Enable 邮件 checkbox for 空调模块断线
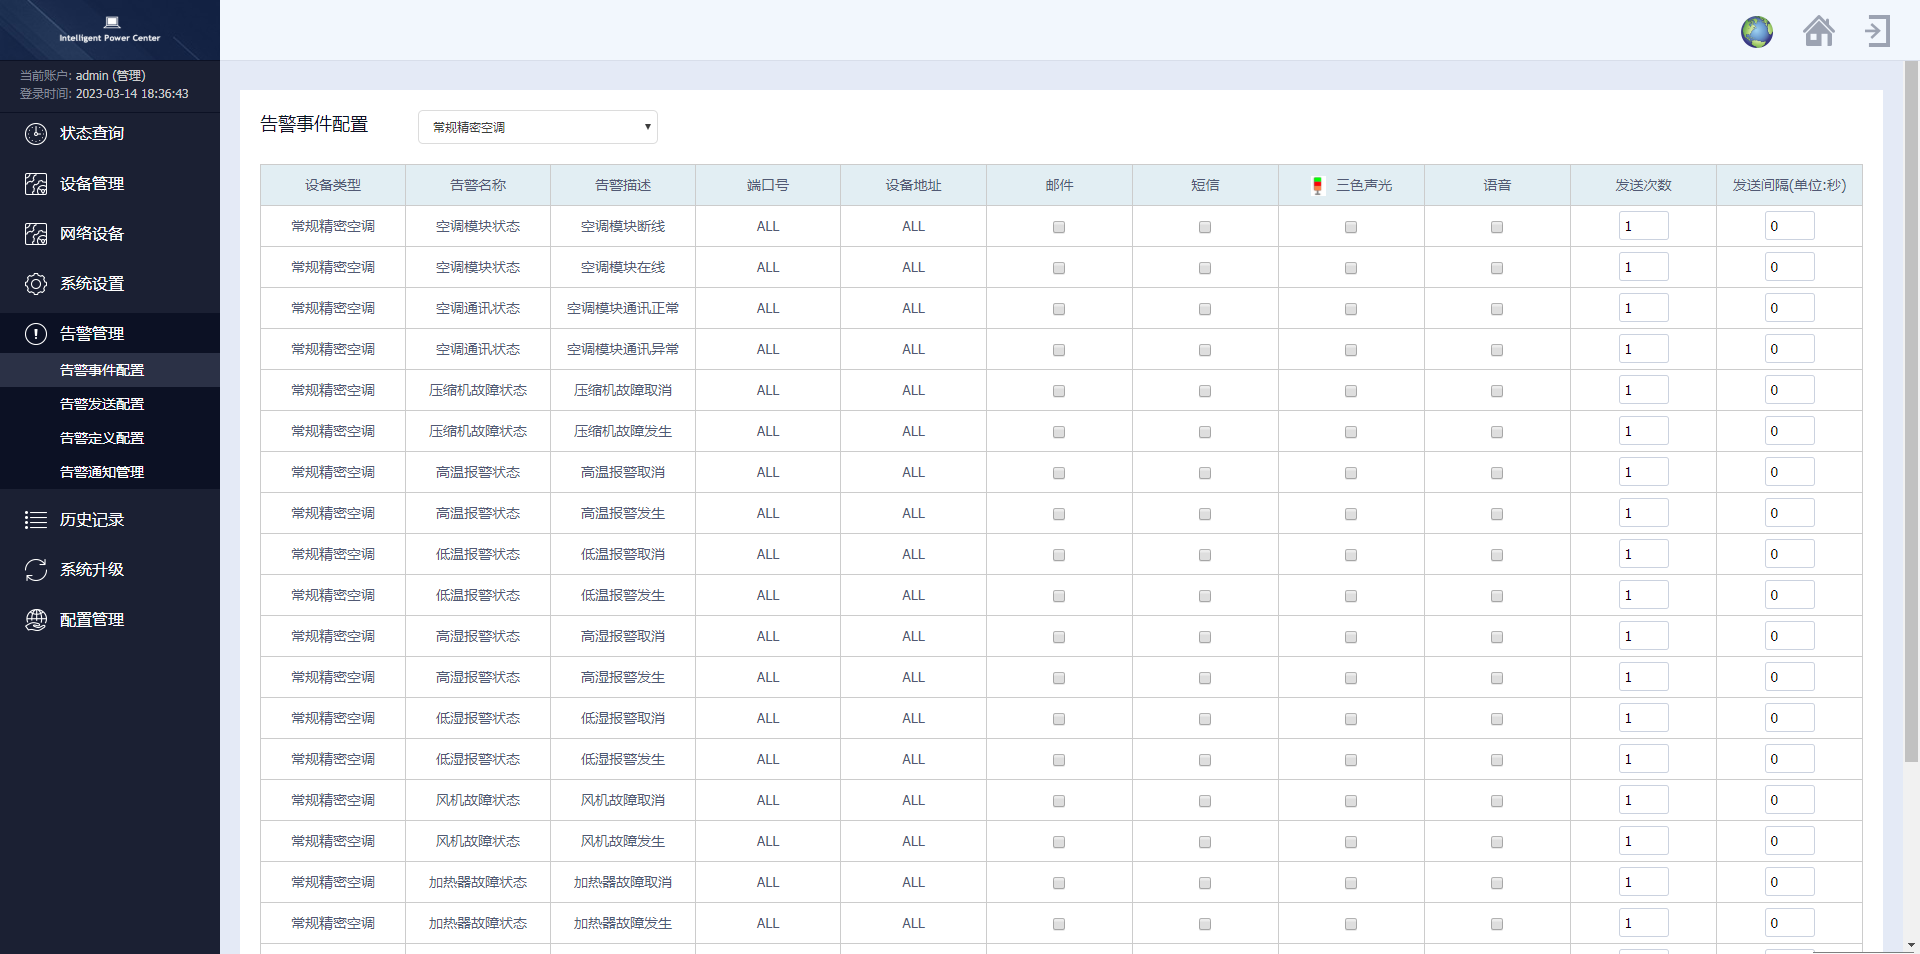The height and width of the screenshot is (954, 1920). coord(1059,227)
